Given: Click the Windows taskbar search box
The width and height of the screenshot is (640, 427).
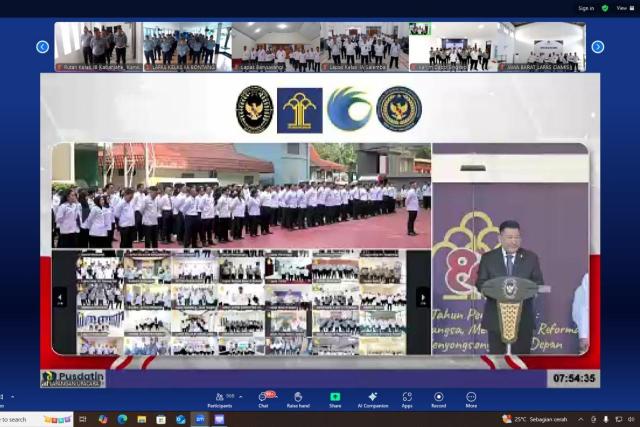Looking at the screenshot, I should click(x=36, y=419).
